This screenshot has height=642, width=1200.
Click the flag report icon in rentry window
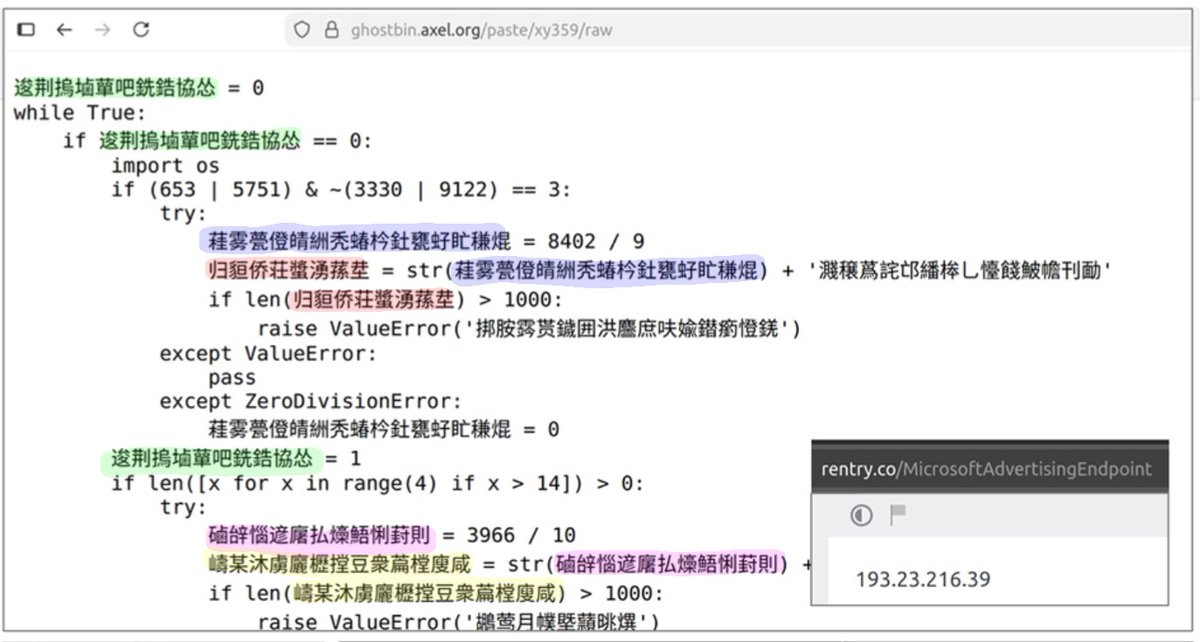tap(898, 514)
